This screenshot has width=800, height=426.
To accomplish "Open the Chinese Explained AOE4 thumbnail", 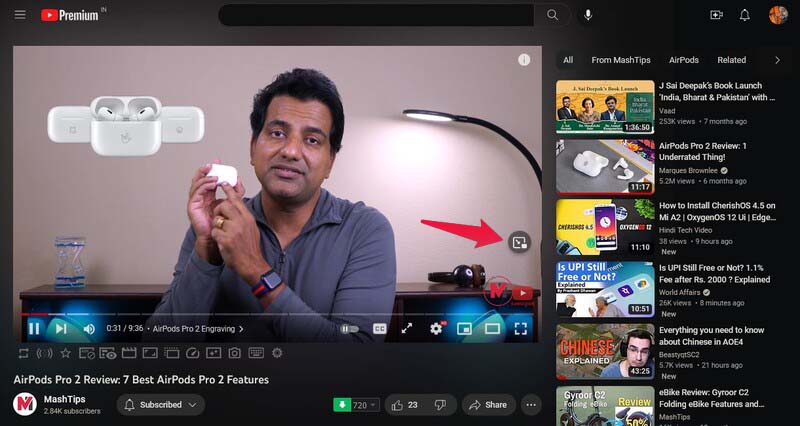I will pyautogui.click(x=605, y=351).
